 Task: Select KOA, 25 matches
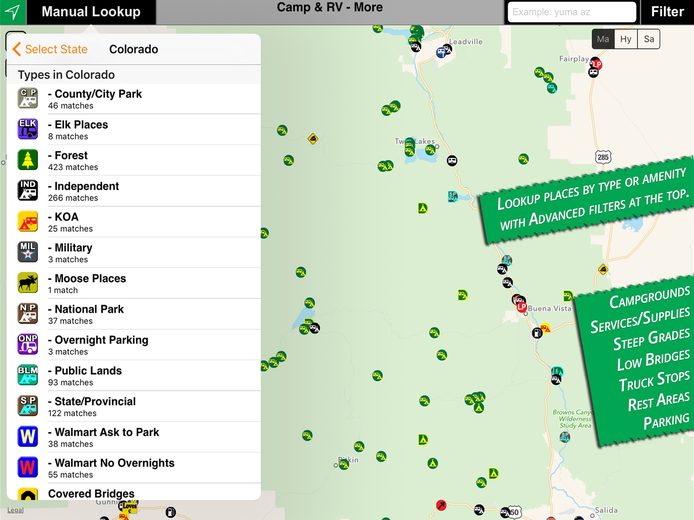134,222
